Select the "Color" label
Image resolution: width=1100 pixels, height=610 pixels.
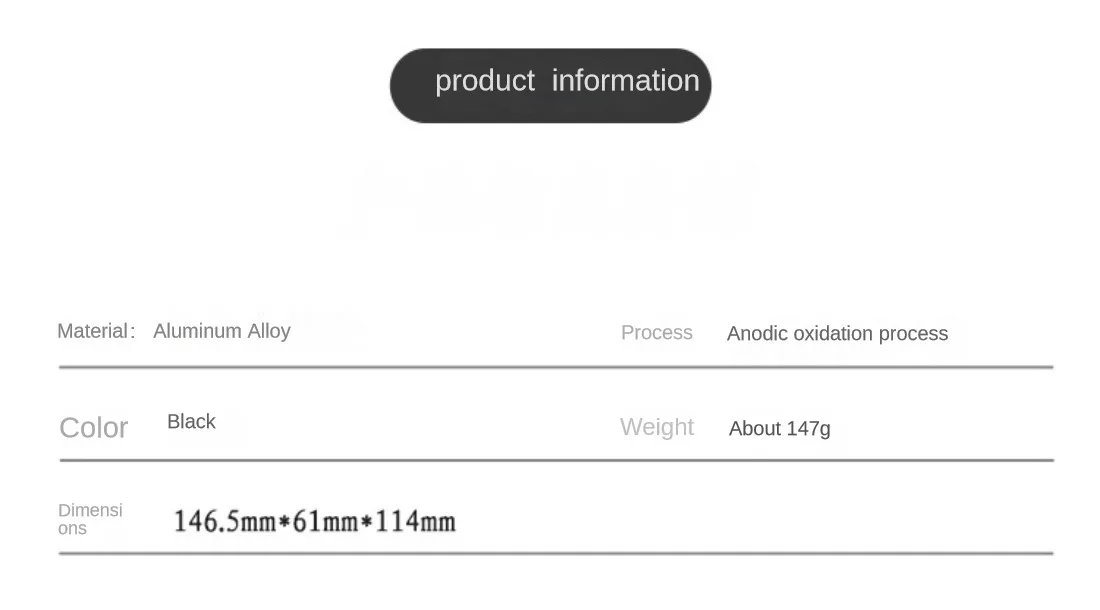pos(94,428)
